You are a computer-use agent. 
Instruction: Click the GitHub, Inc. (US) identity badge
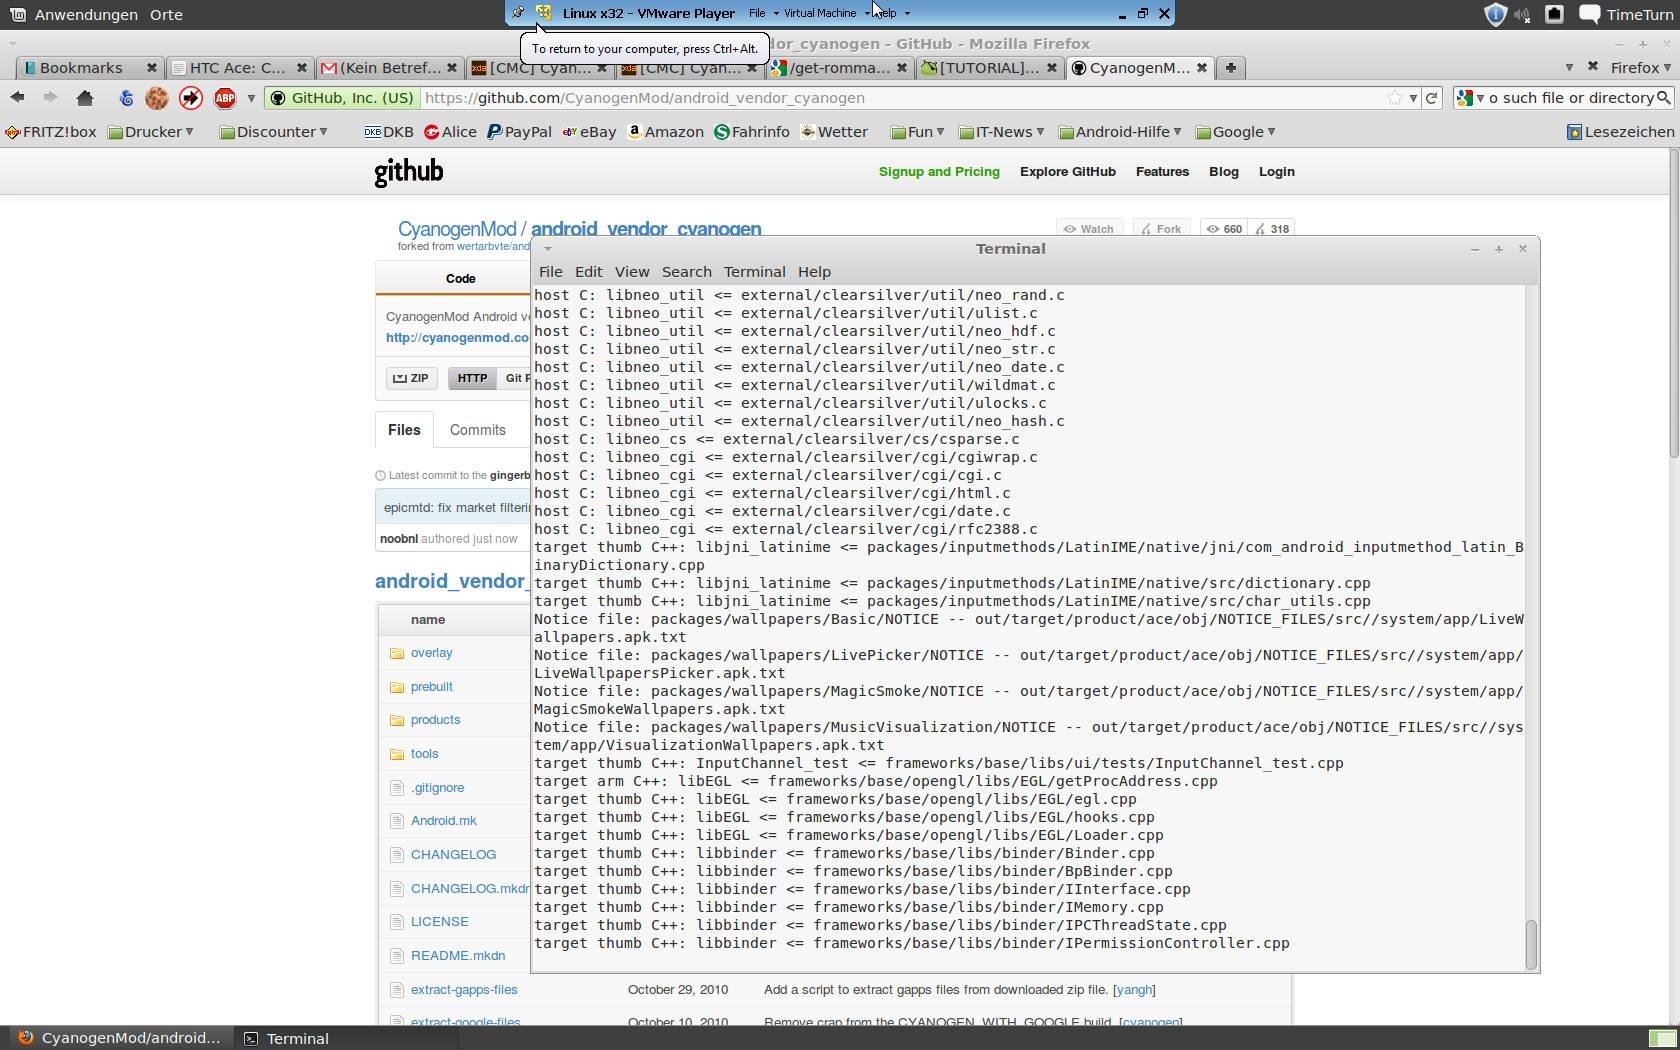pyautogui.click(x=342, y=98)
